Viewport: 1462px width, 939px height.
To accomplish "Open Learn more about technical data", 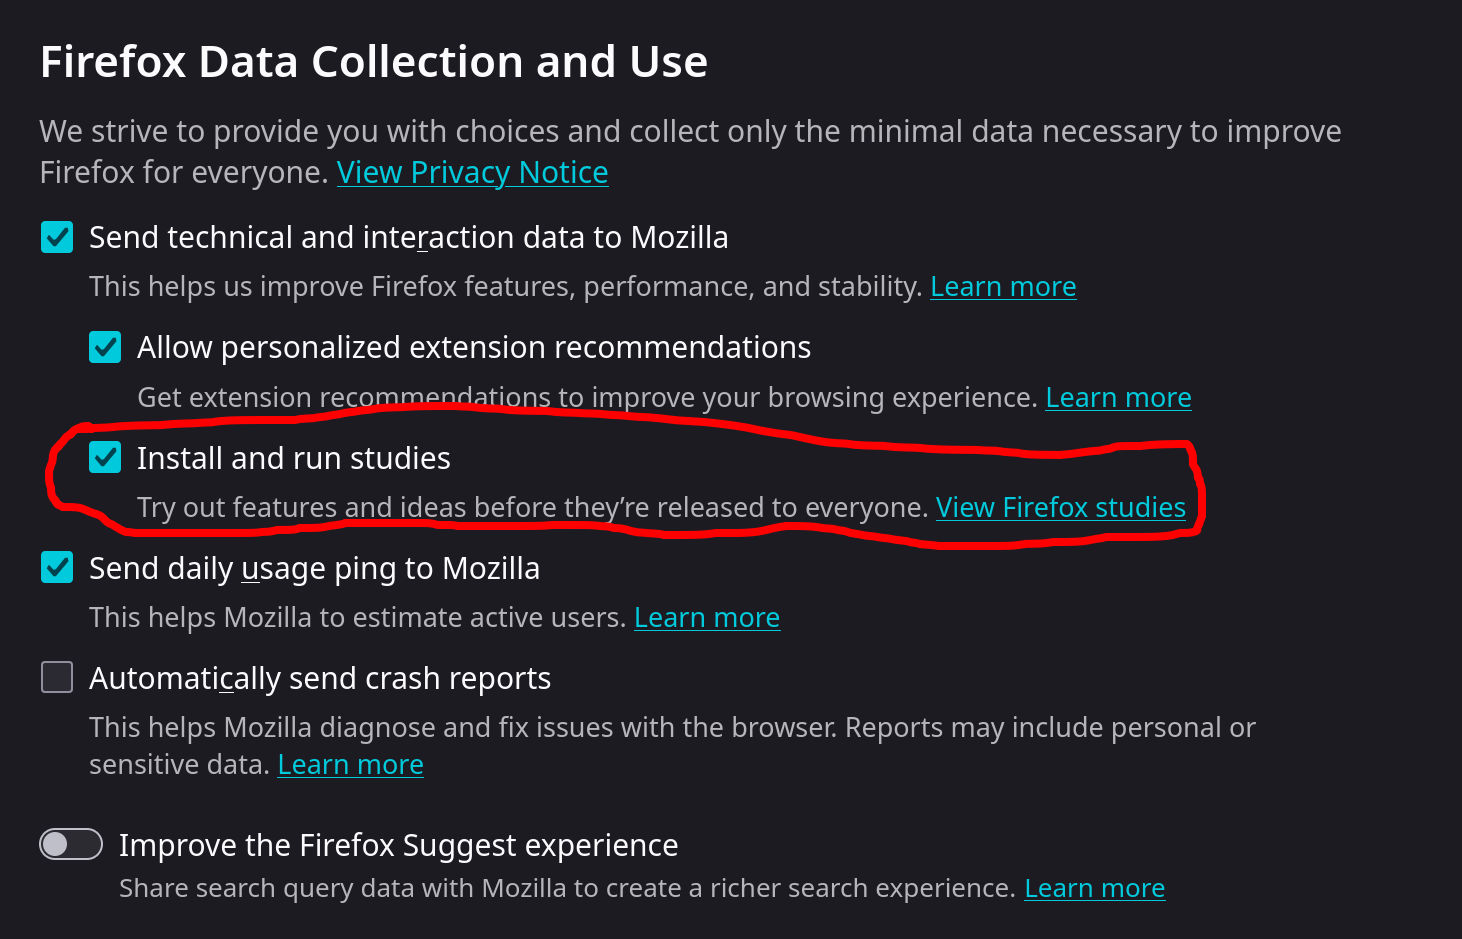I will coord(1003,286).
